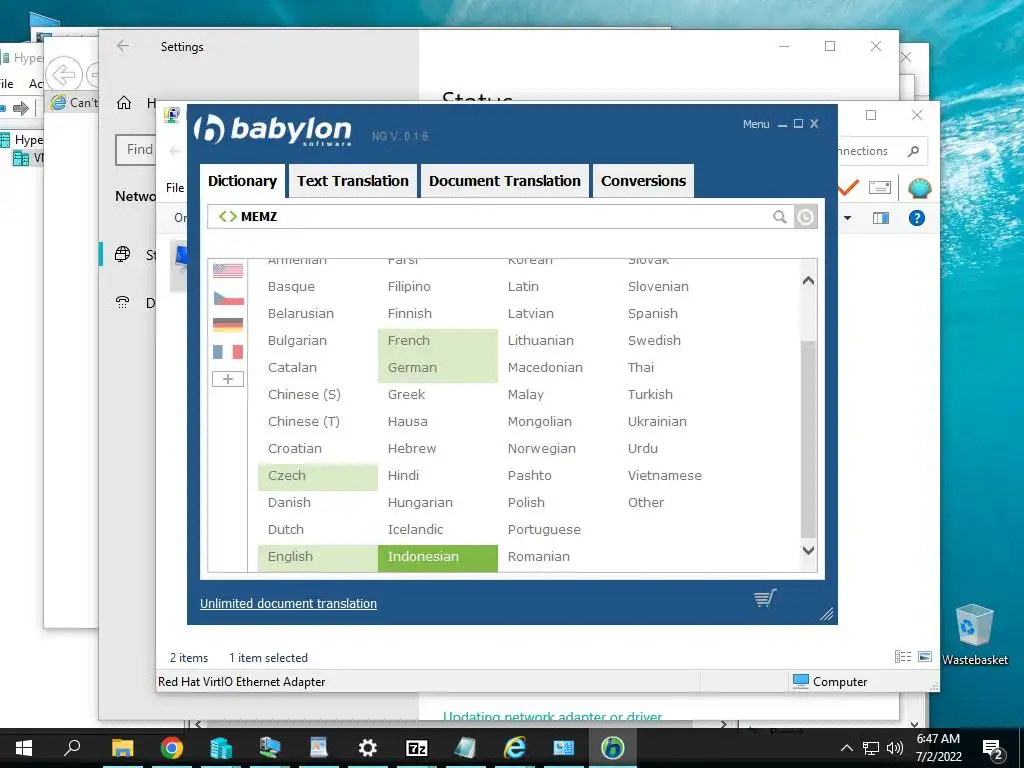Image resolution: width=1024 pixels, height=768 pixels.
Task: Select Other in the language list
Action: pos(645,503)
